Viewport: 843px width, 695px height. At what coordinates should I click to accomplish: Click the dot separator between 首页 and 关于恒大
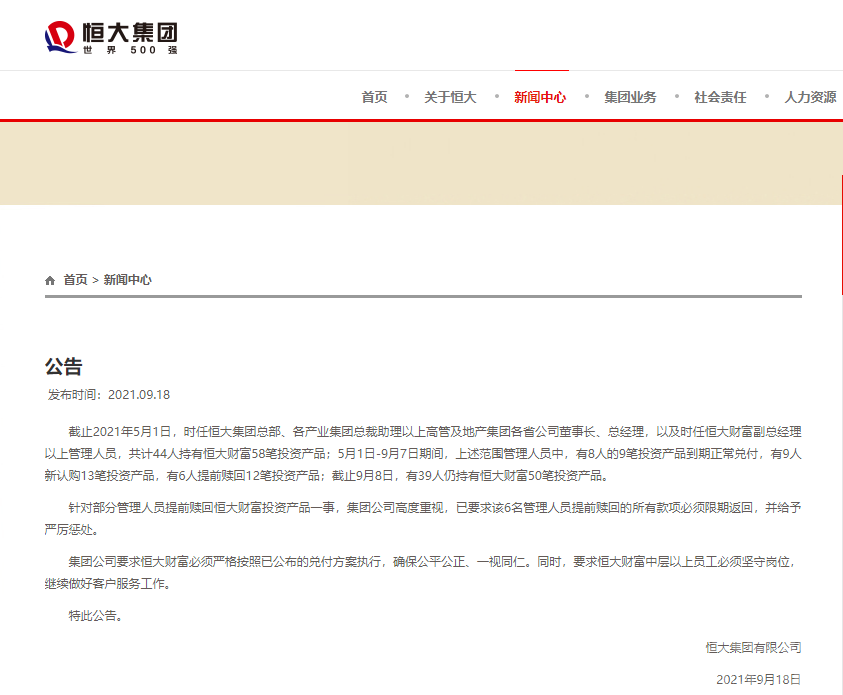(405, 96)
